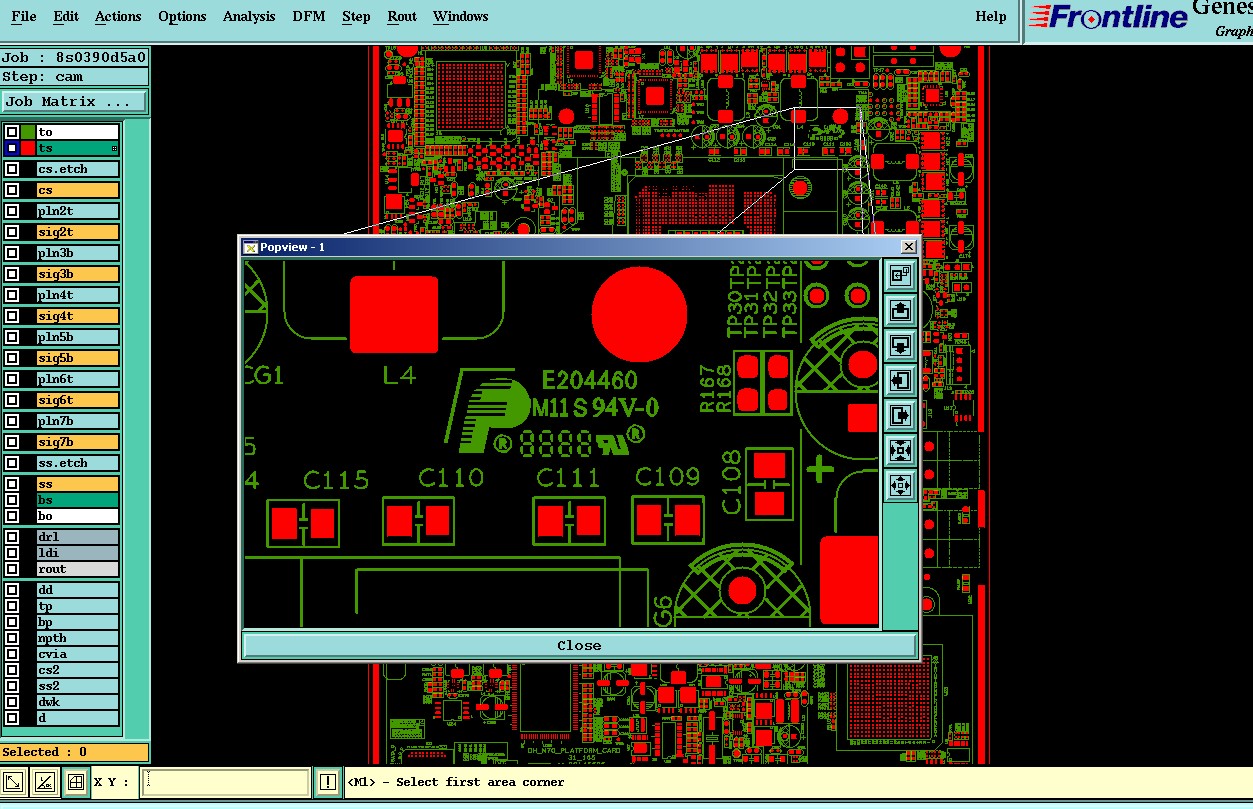
Task: Click the Close button in Popview
Action: 579,645
